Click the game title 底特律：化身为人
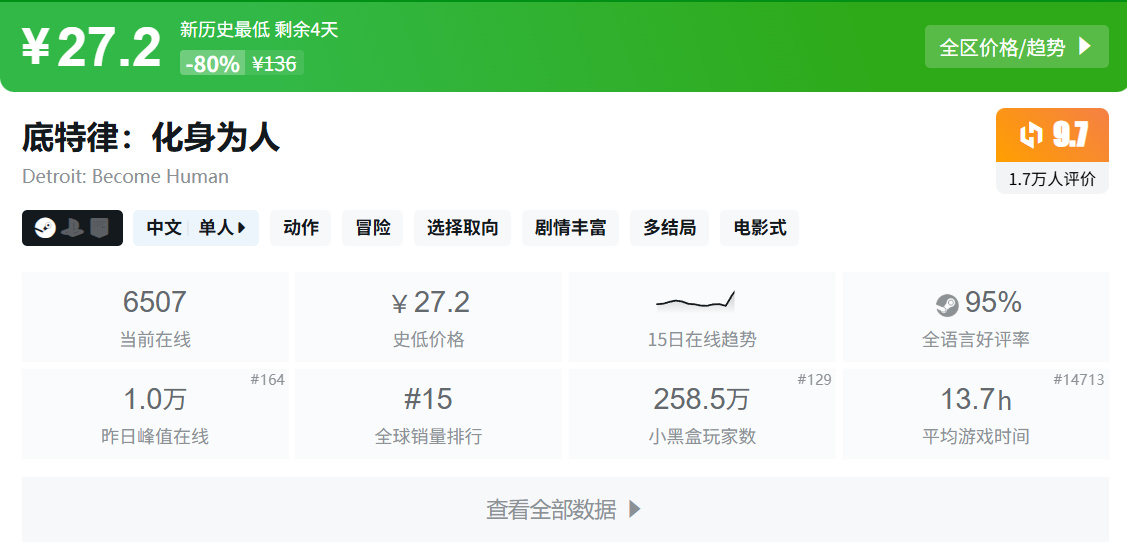Image resolution: width=1127 pixels, height=553 pixels. [x=151, y=138]
